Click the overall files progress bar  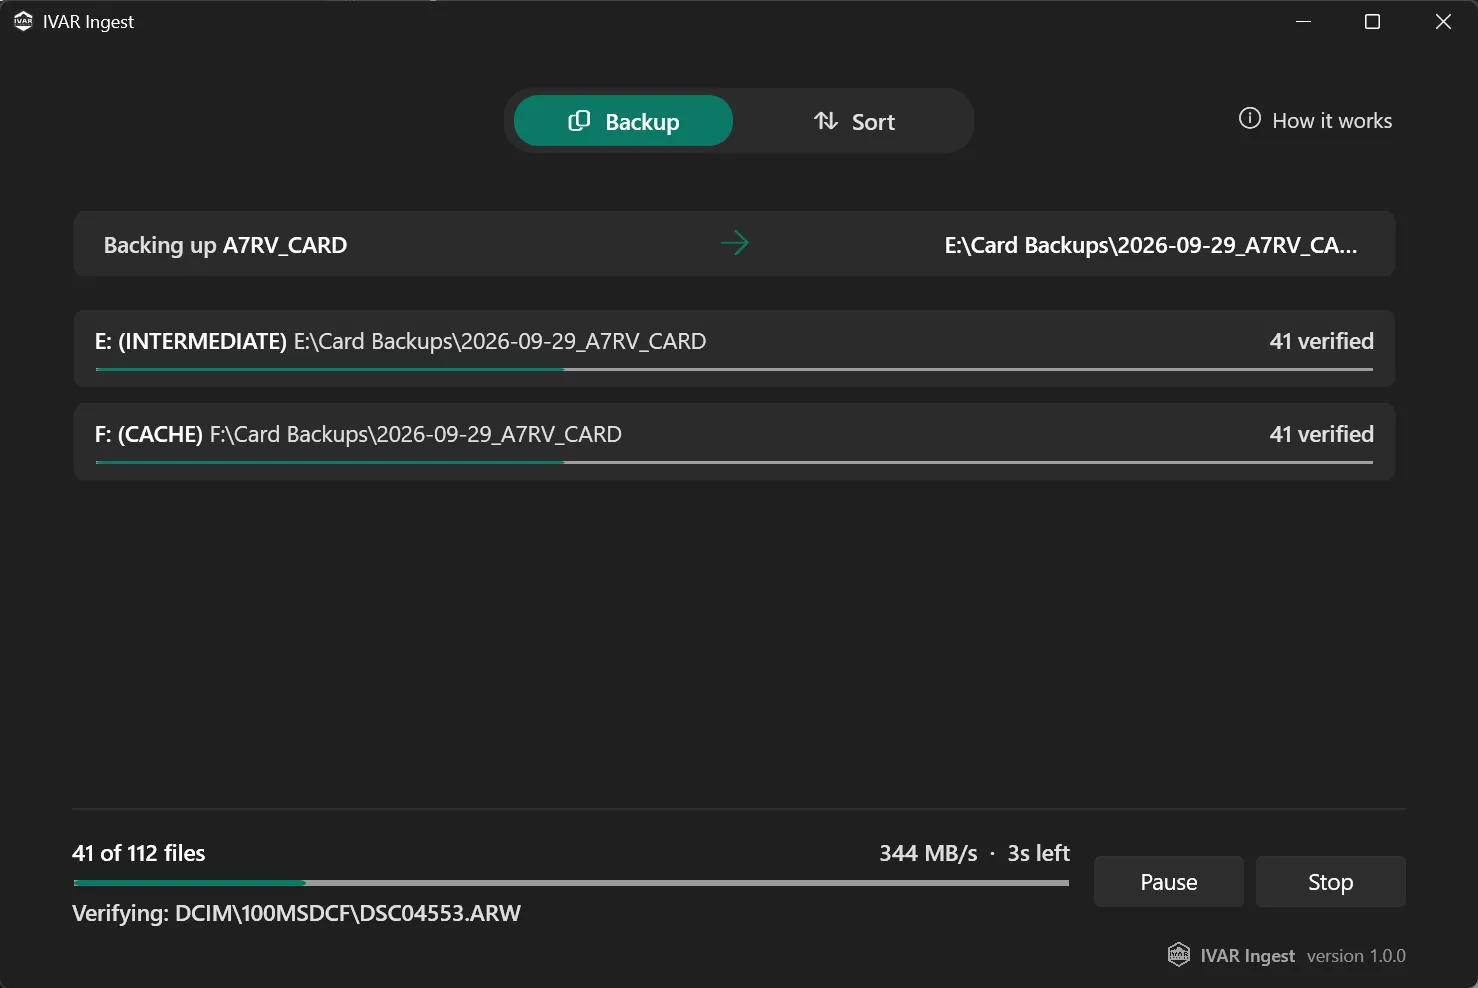(571, 883)
